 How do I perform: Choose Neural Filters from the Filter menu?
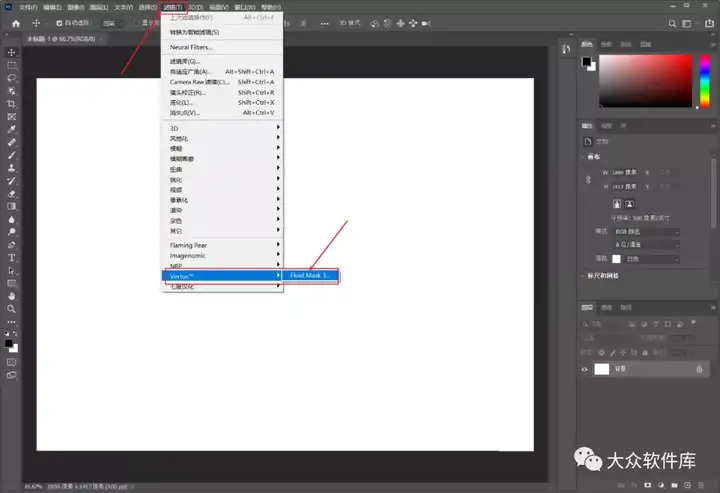point(222,47)
